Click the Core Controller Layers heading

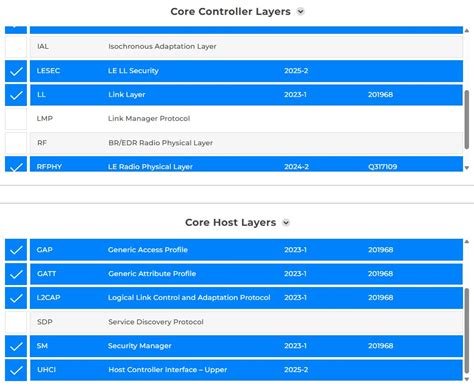pyautogui.click(x=230, y=12)
